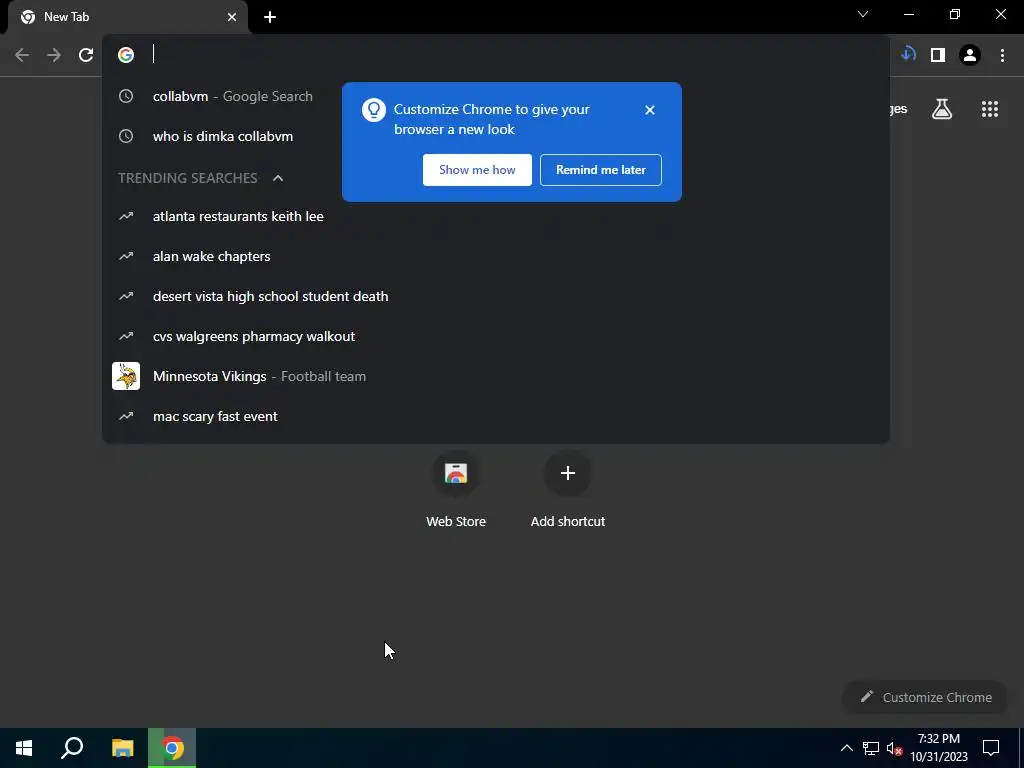The width and height of the screenshot is (1024, 768).
Task: Click the blue update download icon in toolbar
Action: (x=908, y=54)
